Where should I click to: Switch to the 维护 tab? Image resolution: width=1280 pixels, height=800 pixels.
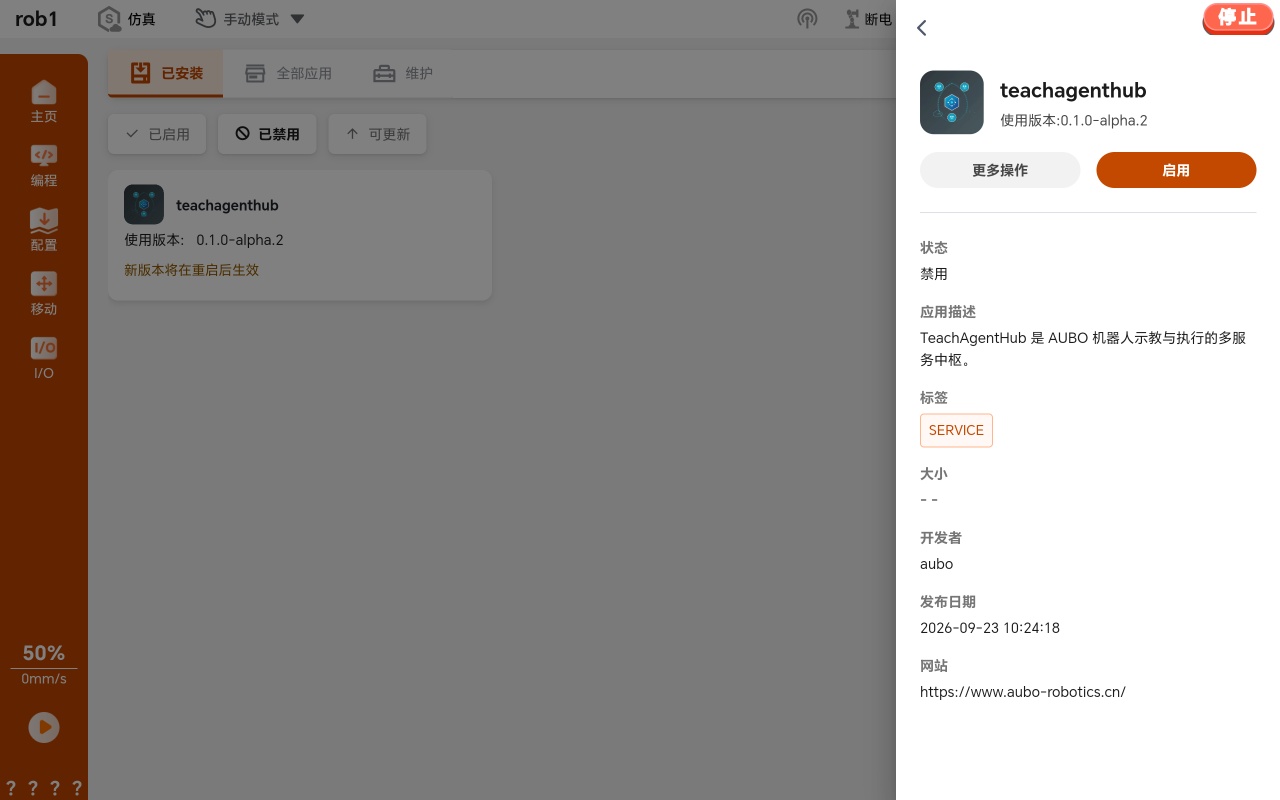click(402, 74)
